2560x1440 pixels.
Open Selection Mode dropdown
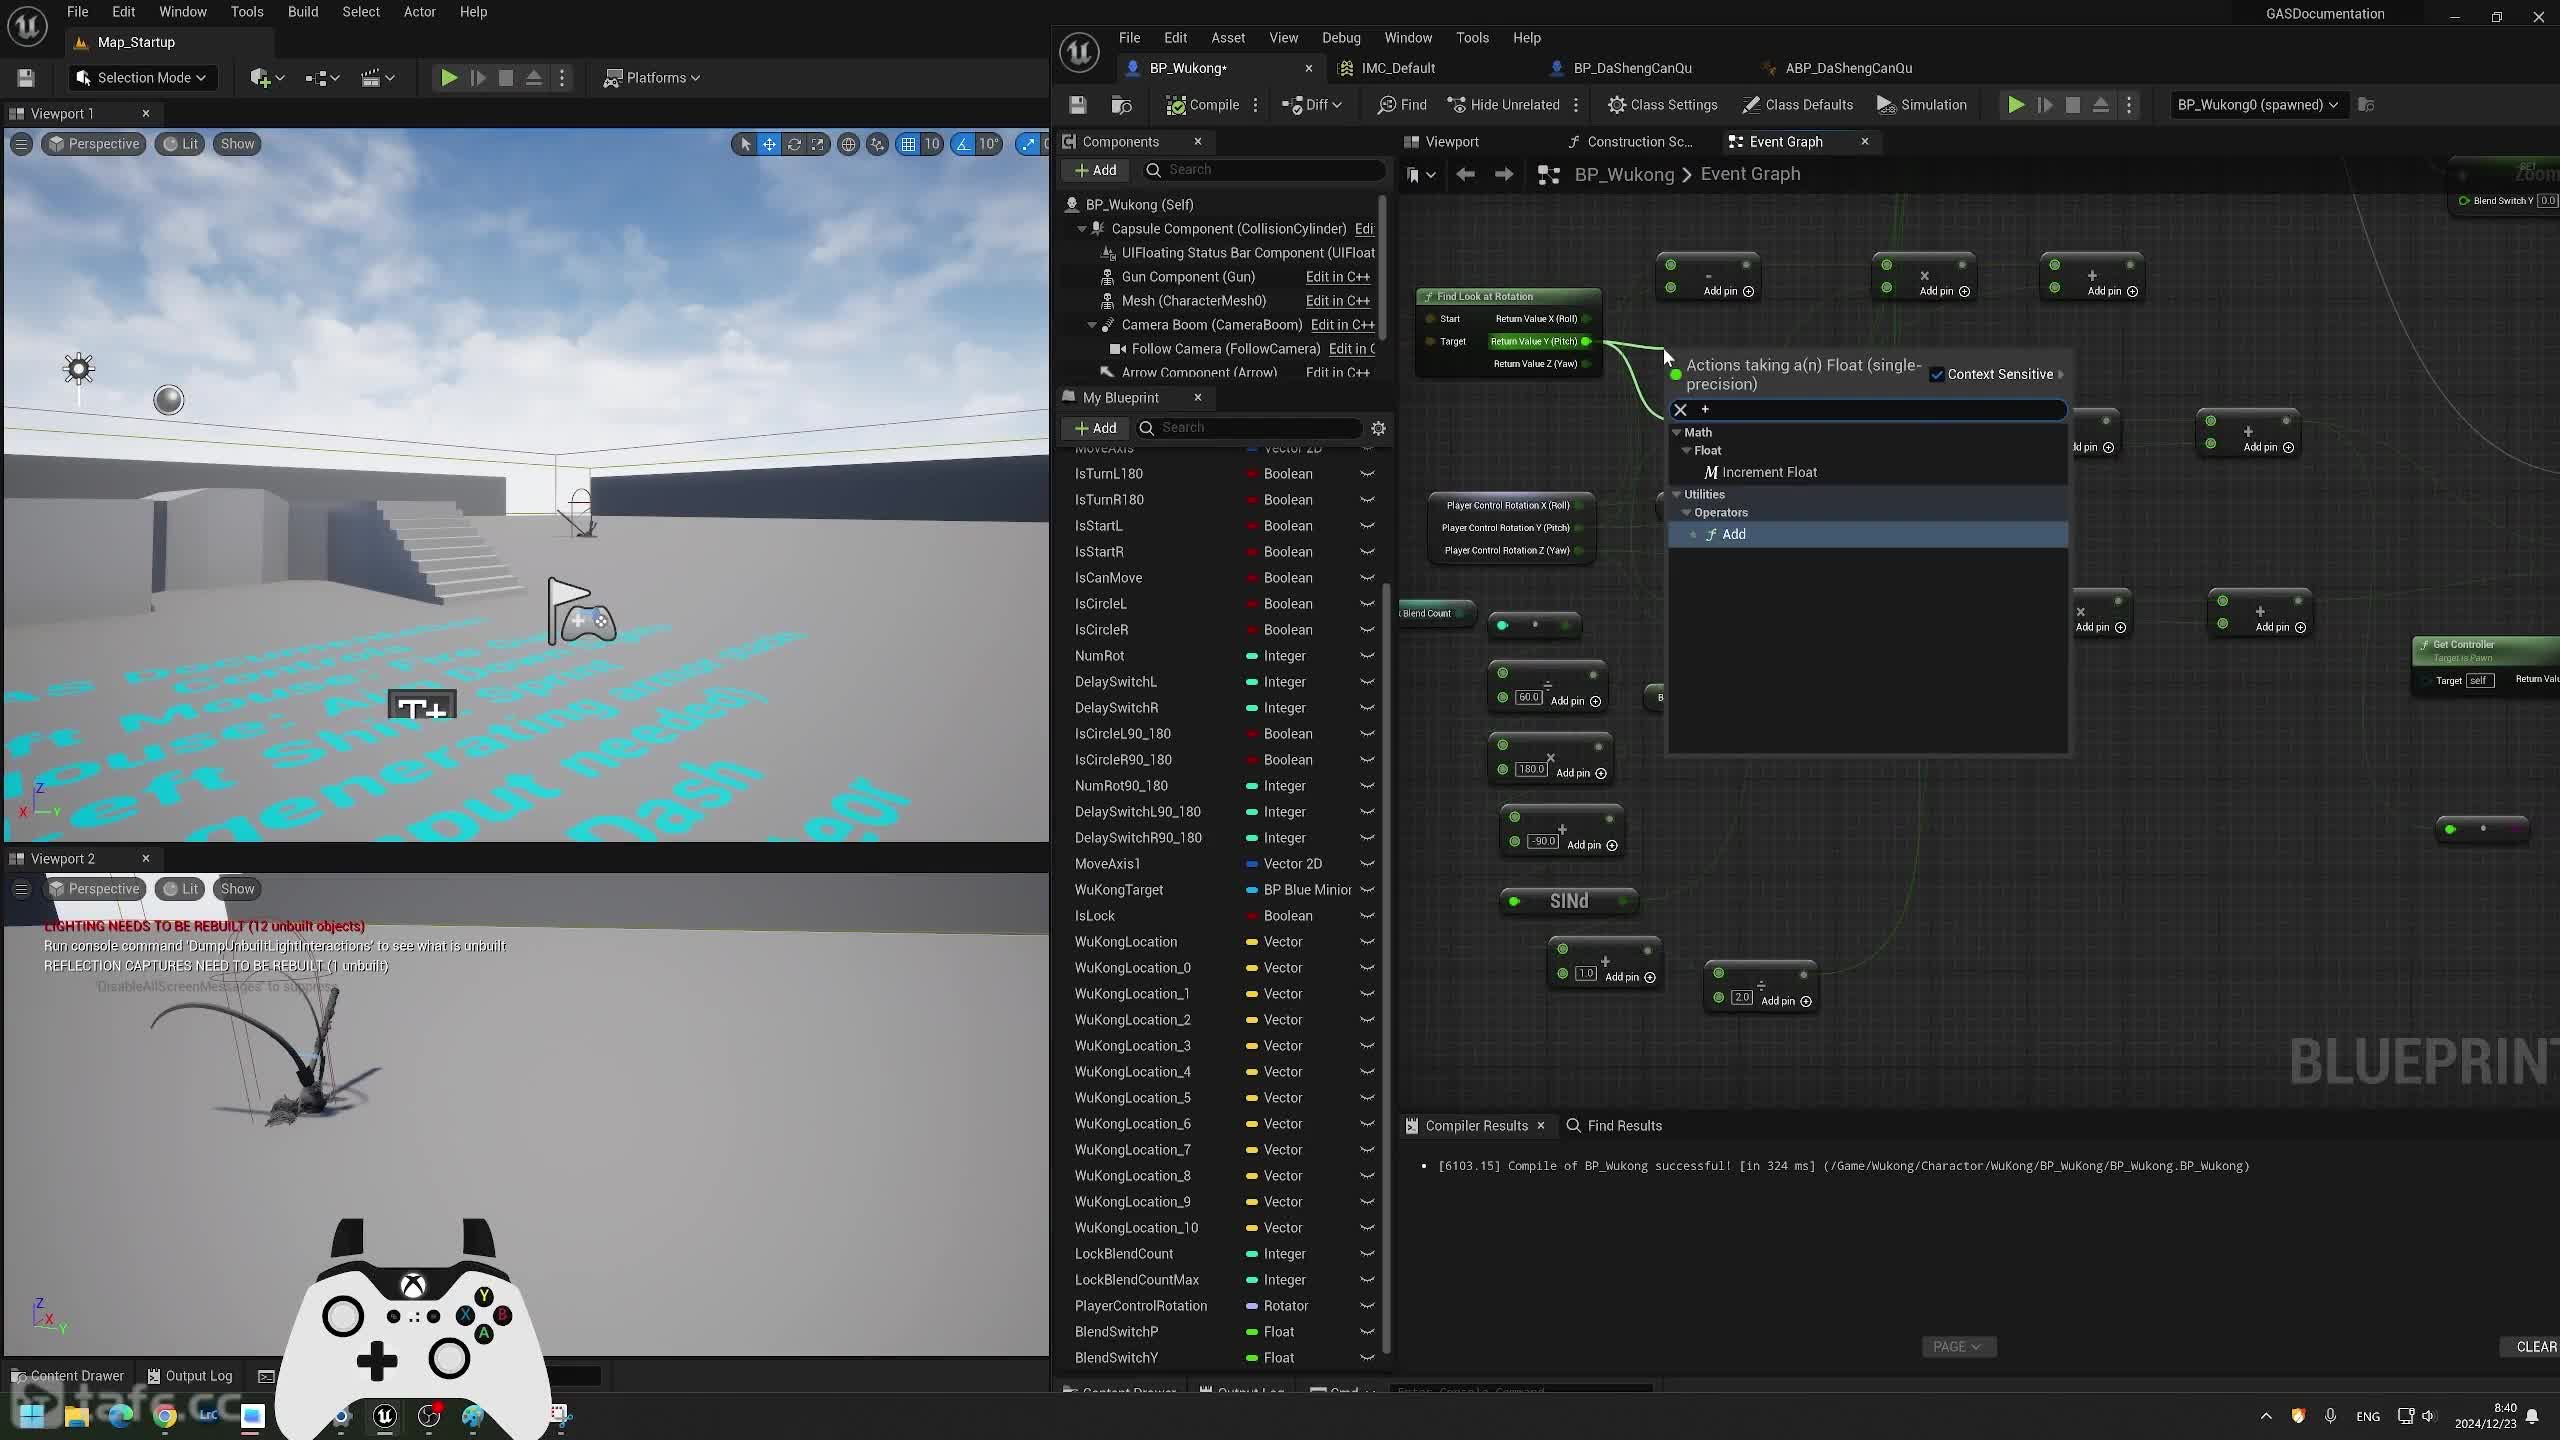pos(141,78)
